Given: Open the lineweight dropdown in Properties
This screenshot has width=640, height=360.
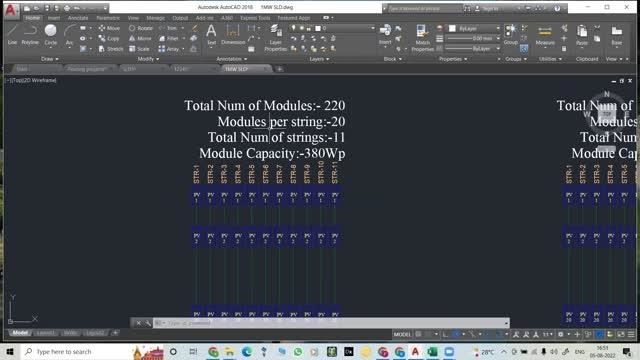Looking at the screenshot, I should [x=473, y=38].
